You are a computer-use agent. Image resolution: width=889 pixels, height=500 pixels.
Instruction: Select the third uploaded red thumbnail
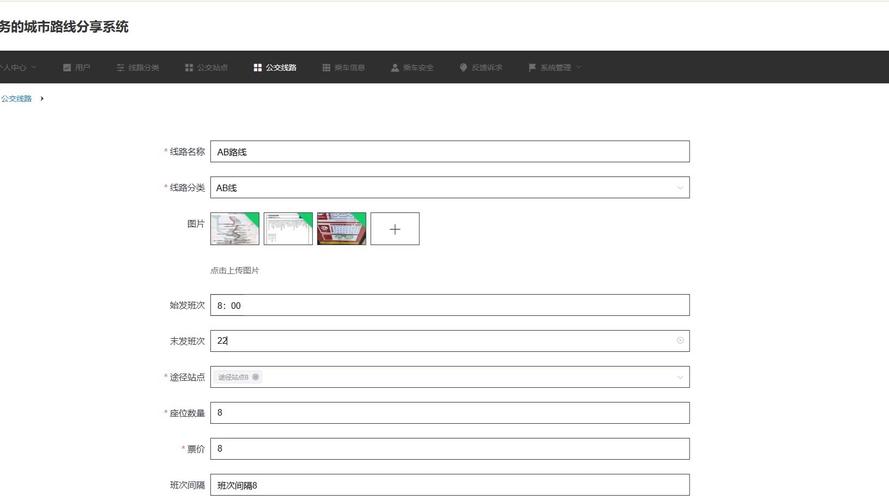coord(341,229)
